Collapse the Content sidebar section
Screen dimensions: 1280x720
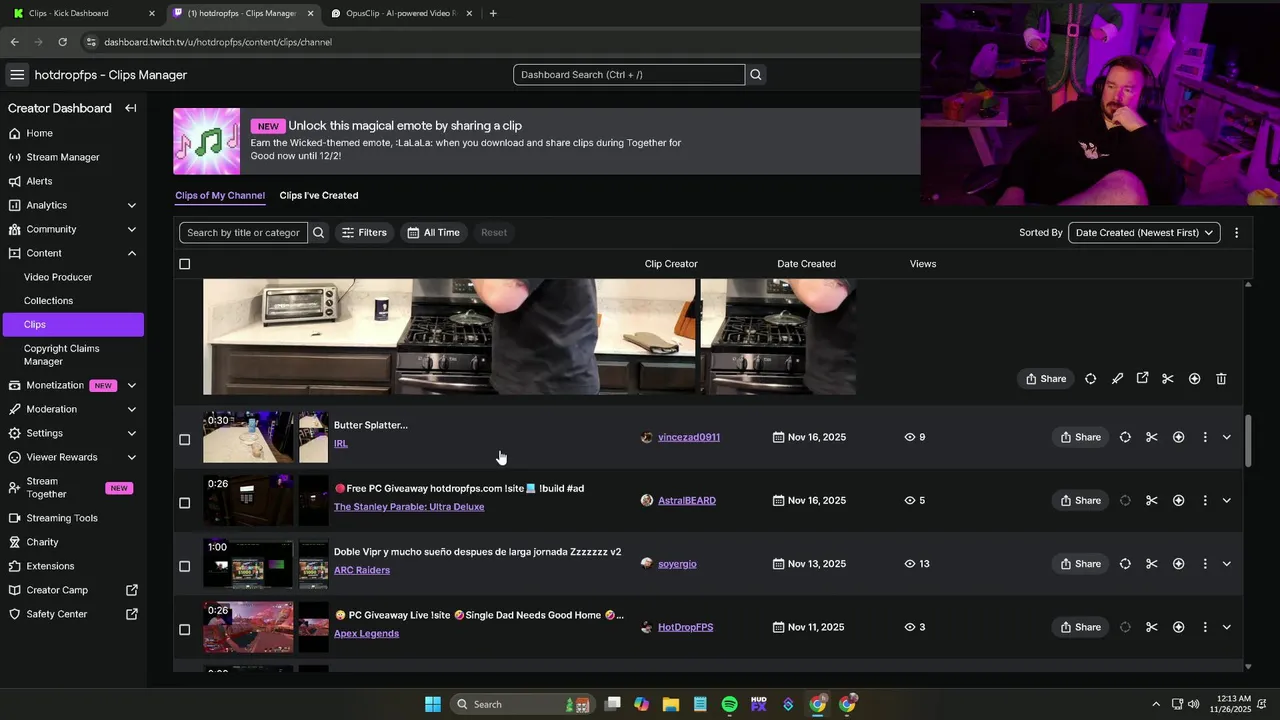131,253
